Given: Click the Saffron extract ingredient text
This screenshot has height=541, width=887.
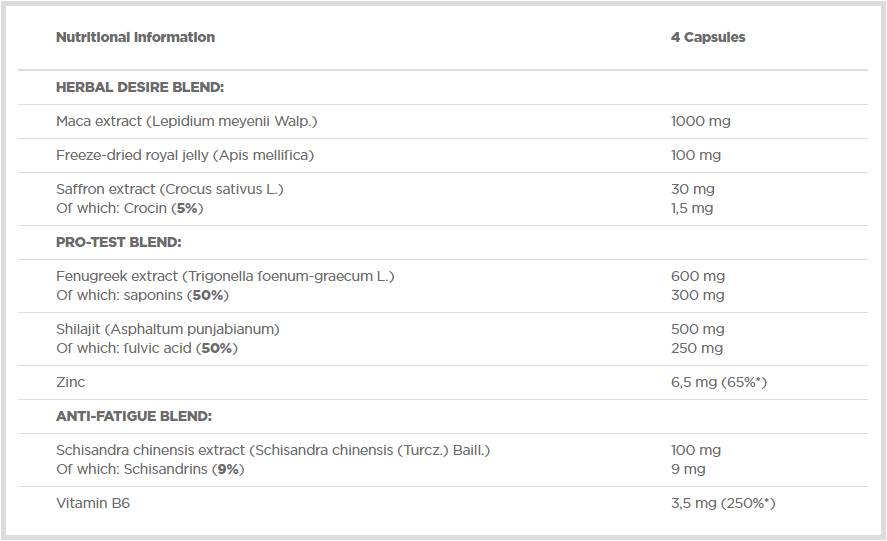Looking at the screenshot, I should coord(170,189).
